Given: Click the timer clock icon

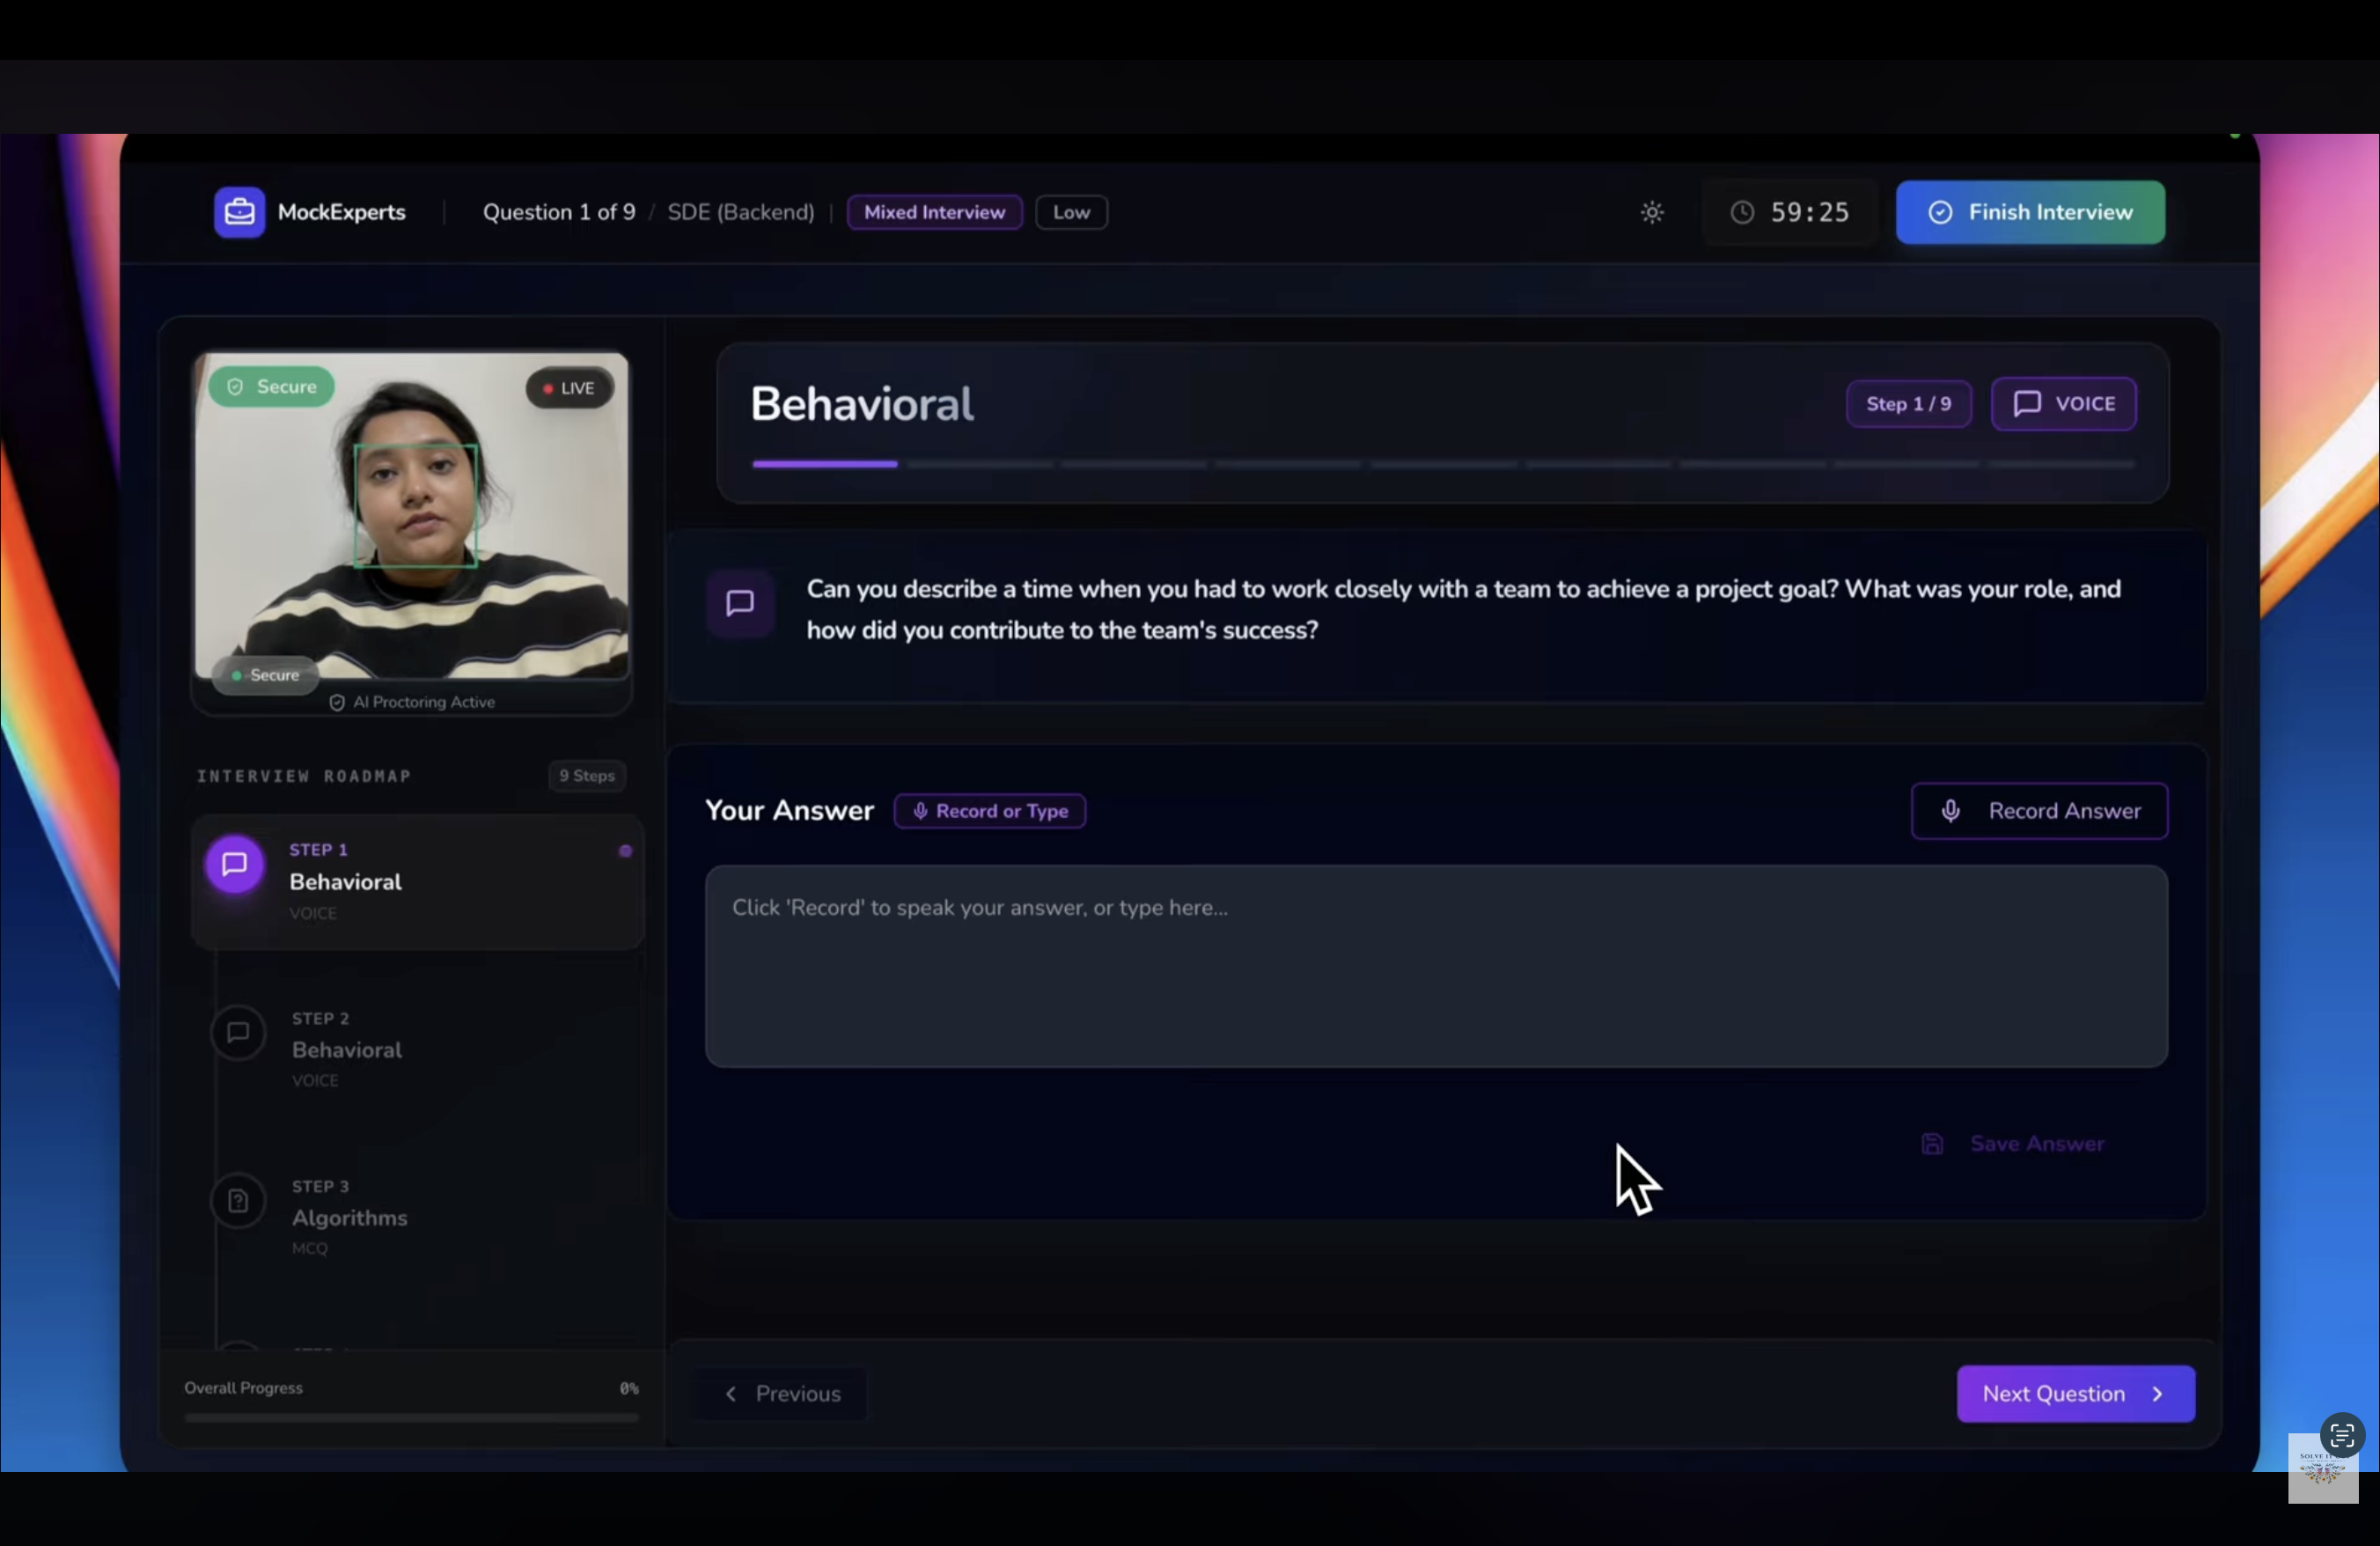Looking at the screenshot, I should click(1742, 212).
